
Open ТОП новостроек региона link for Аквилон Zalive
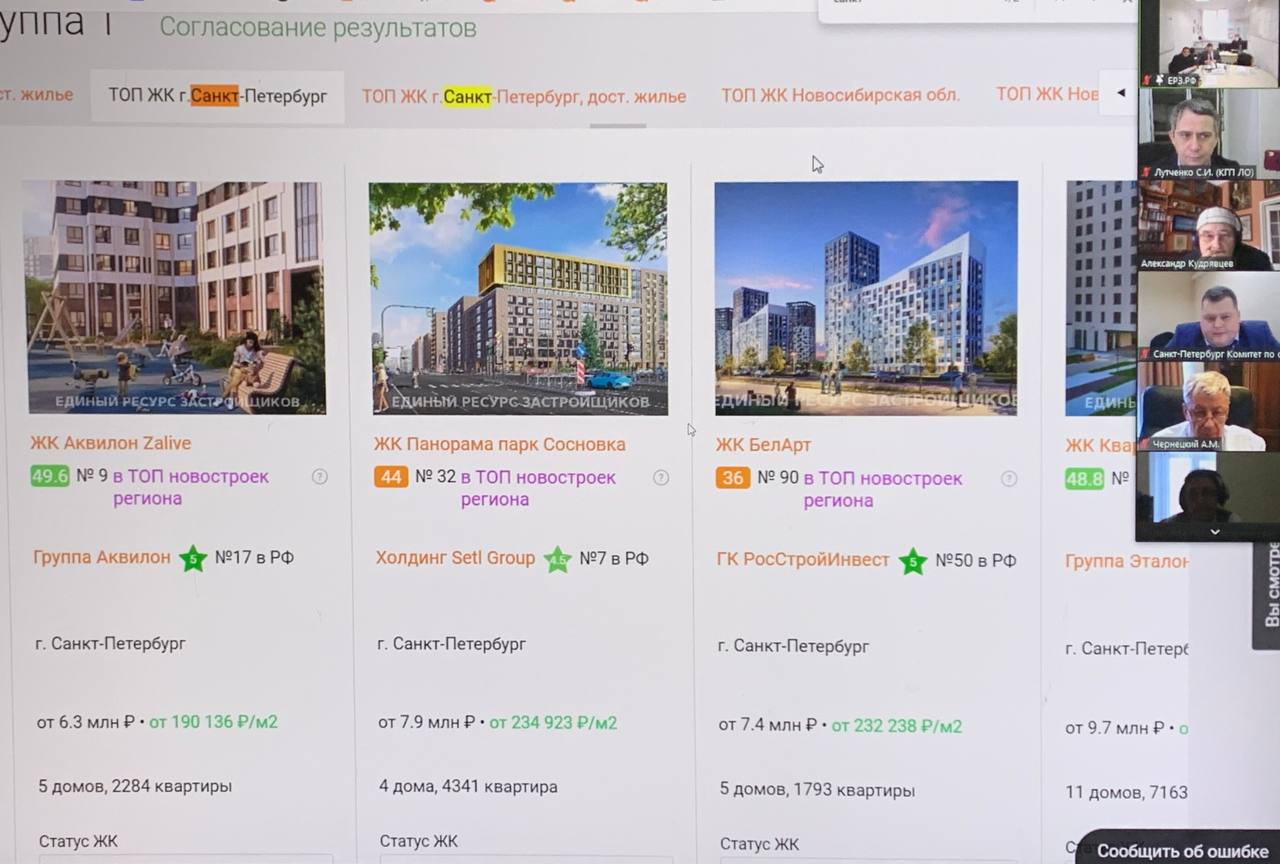click(191, 487)
